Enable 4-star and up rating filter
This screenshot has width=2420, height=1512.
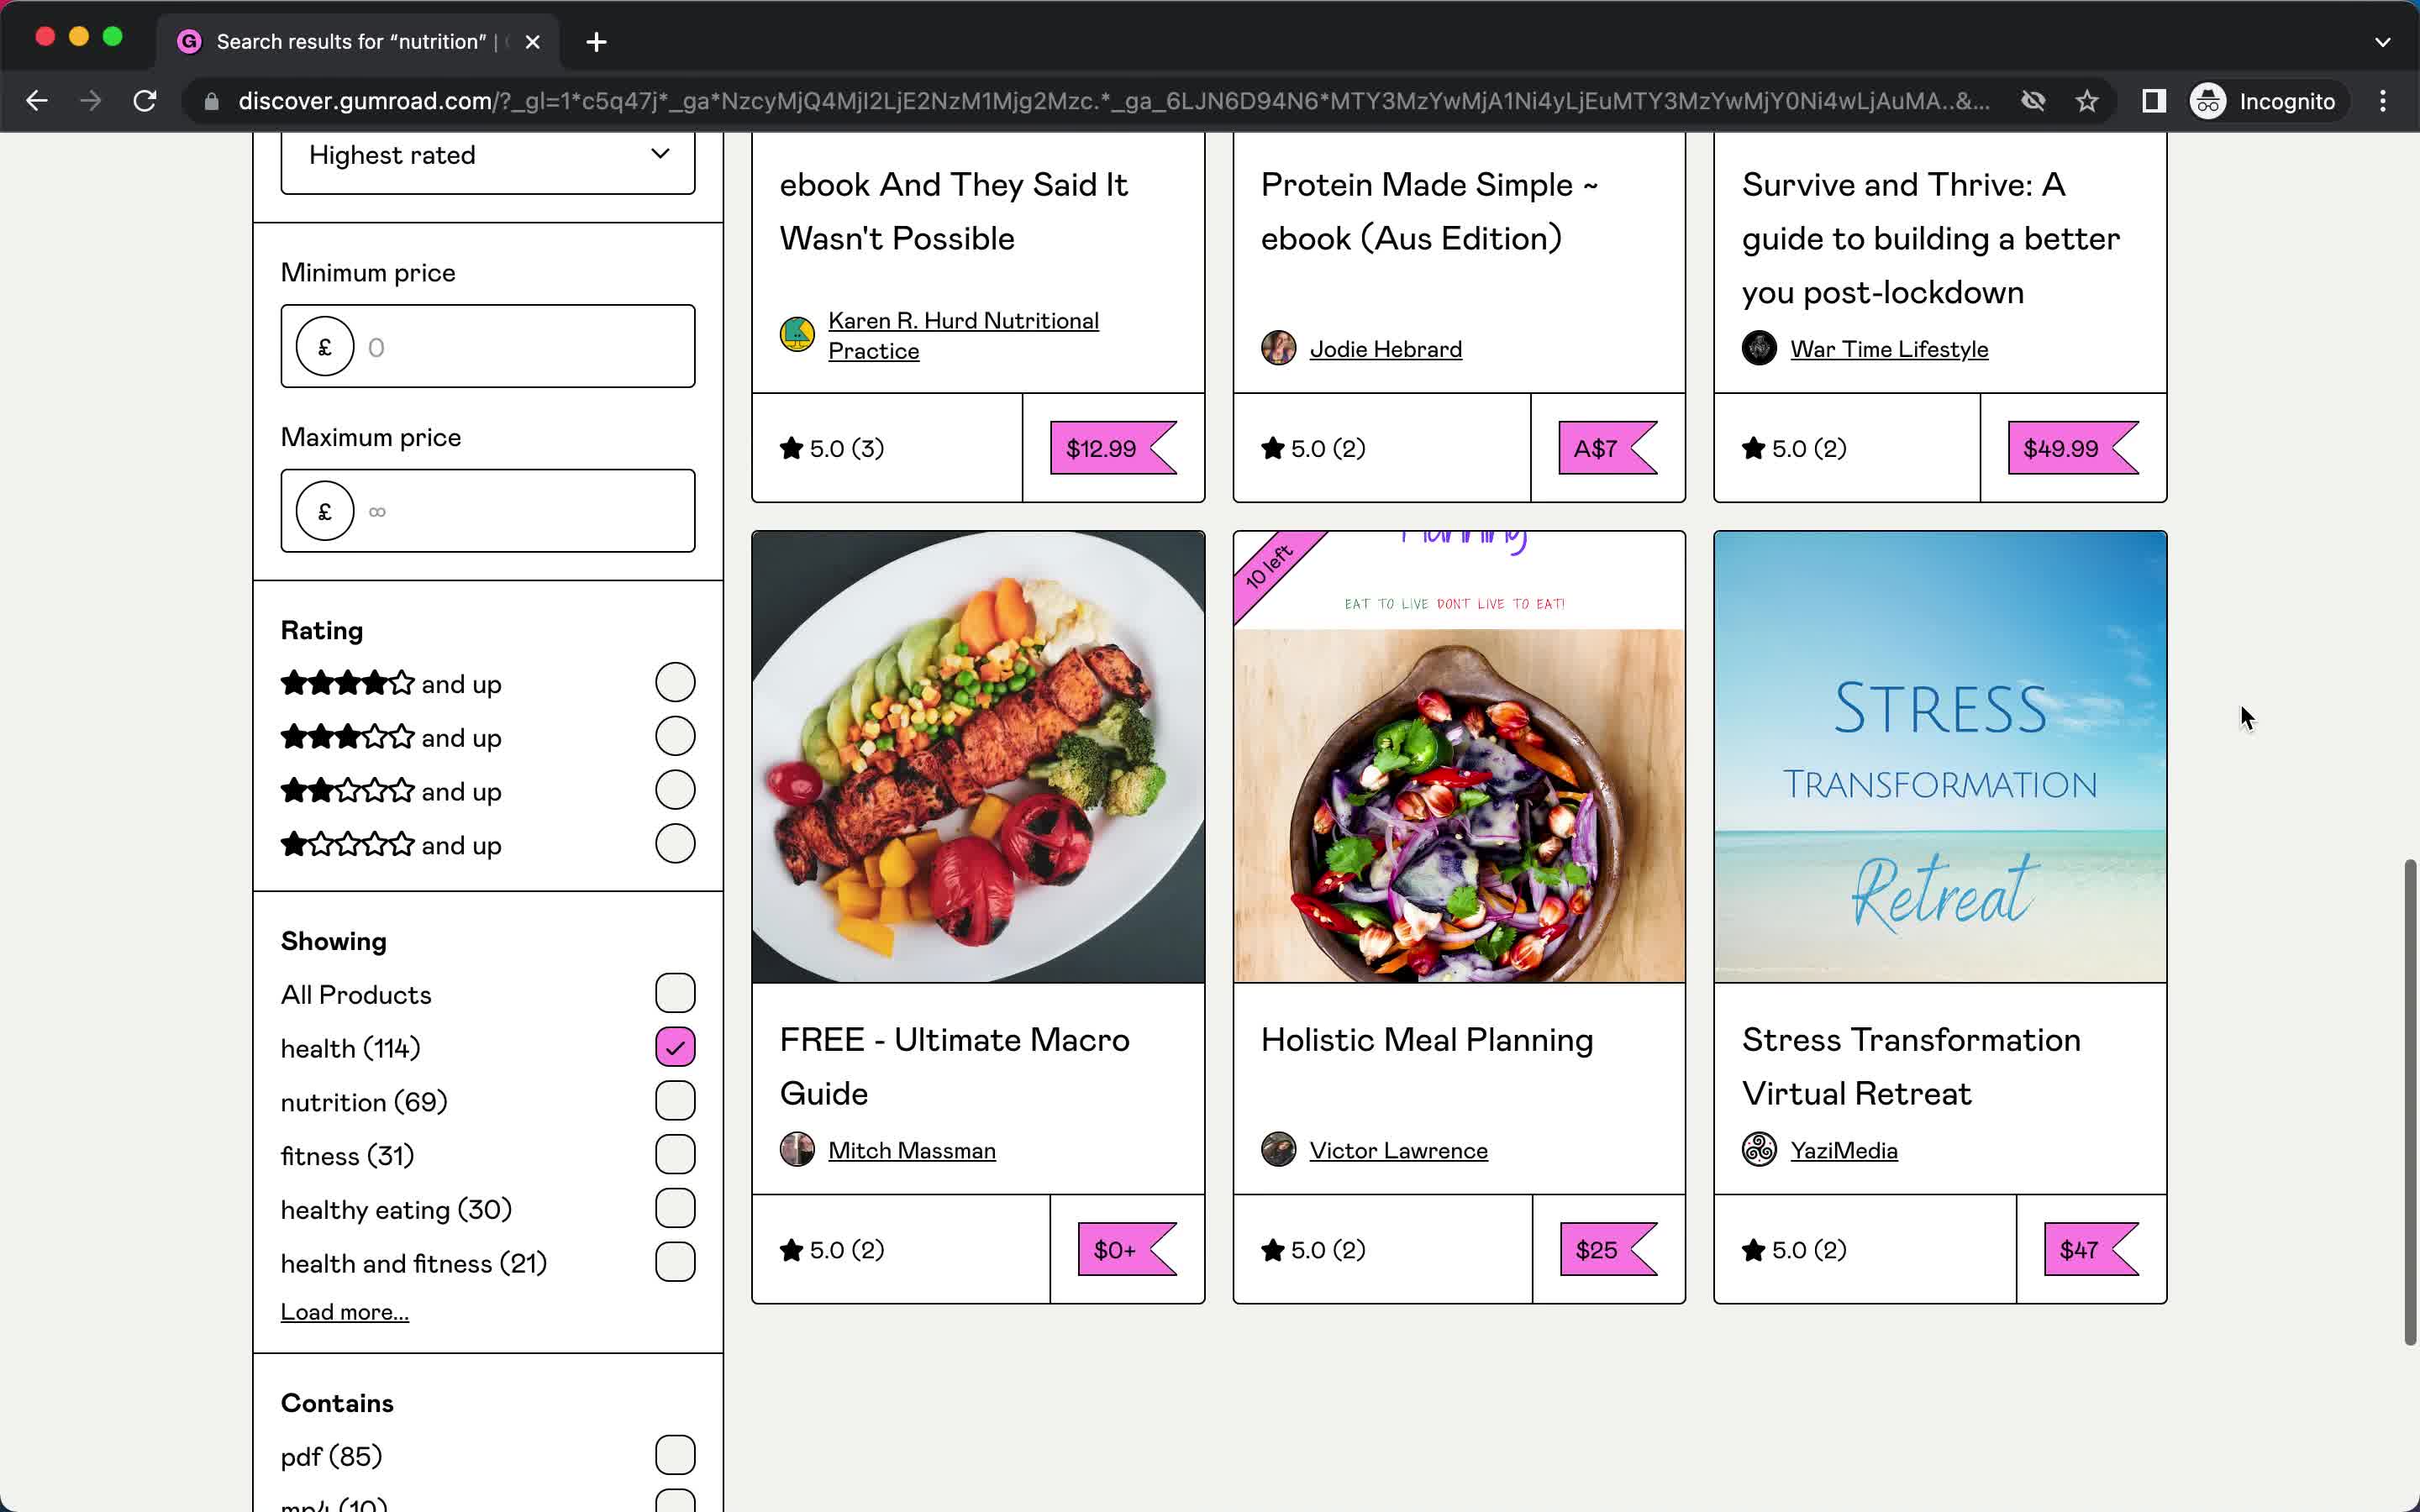pos(676,681)
